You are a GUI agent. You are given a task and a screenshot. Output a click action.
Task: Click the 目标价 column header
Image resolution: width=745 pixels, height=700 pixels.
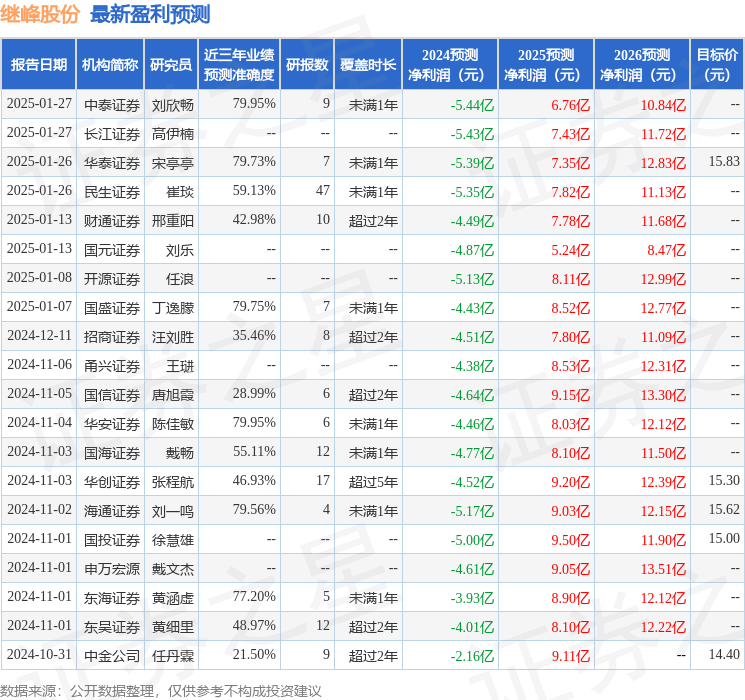(x=716, y=64)
